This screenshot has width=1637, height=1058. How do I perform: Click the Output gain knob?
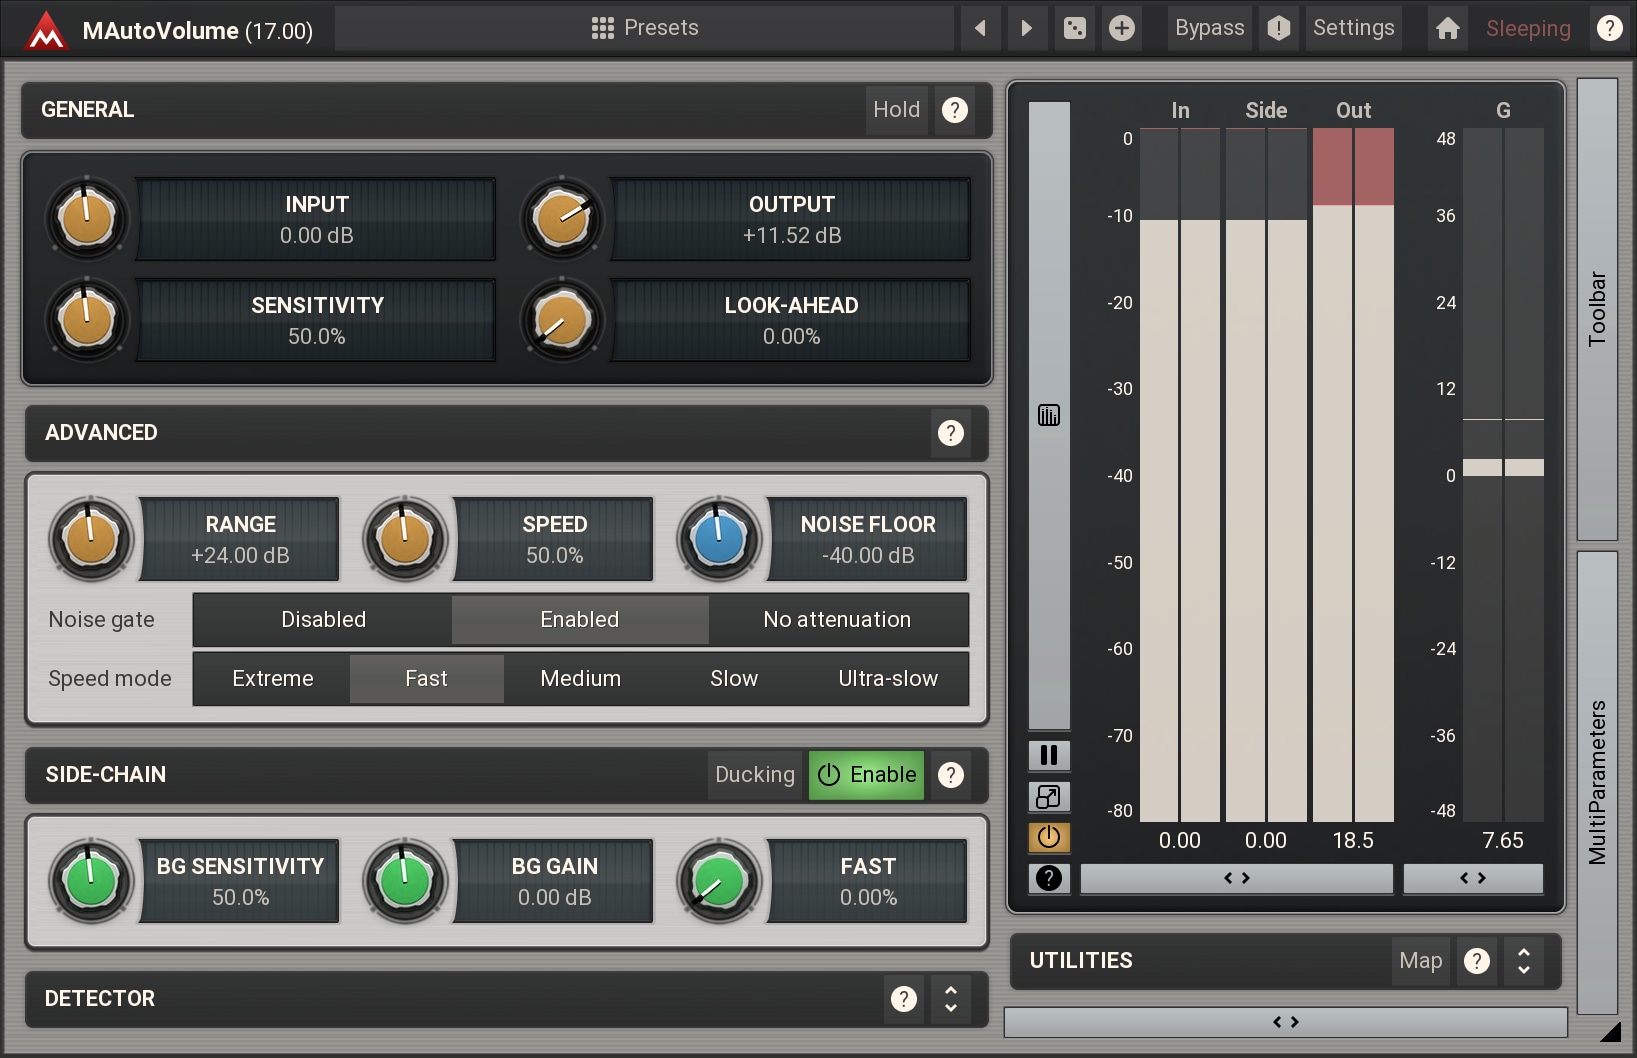click(x=562, y=218)
